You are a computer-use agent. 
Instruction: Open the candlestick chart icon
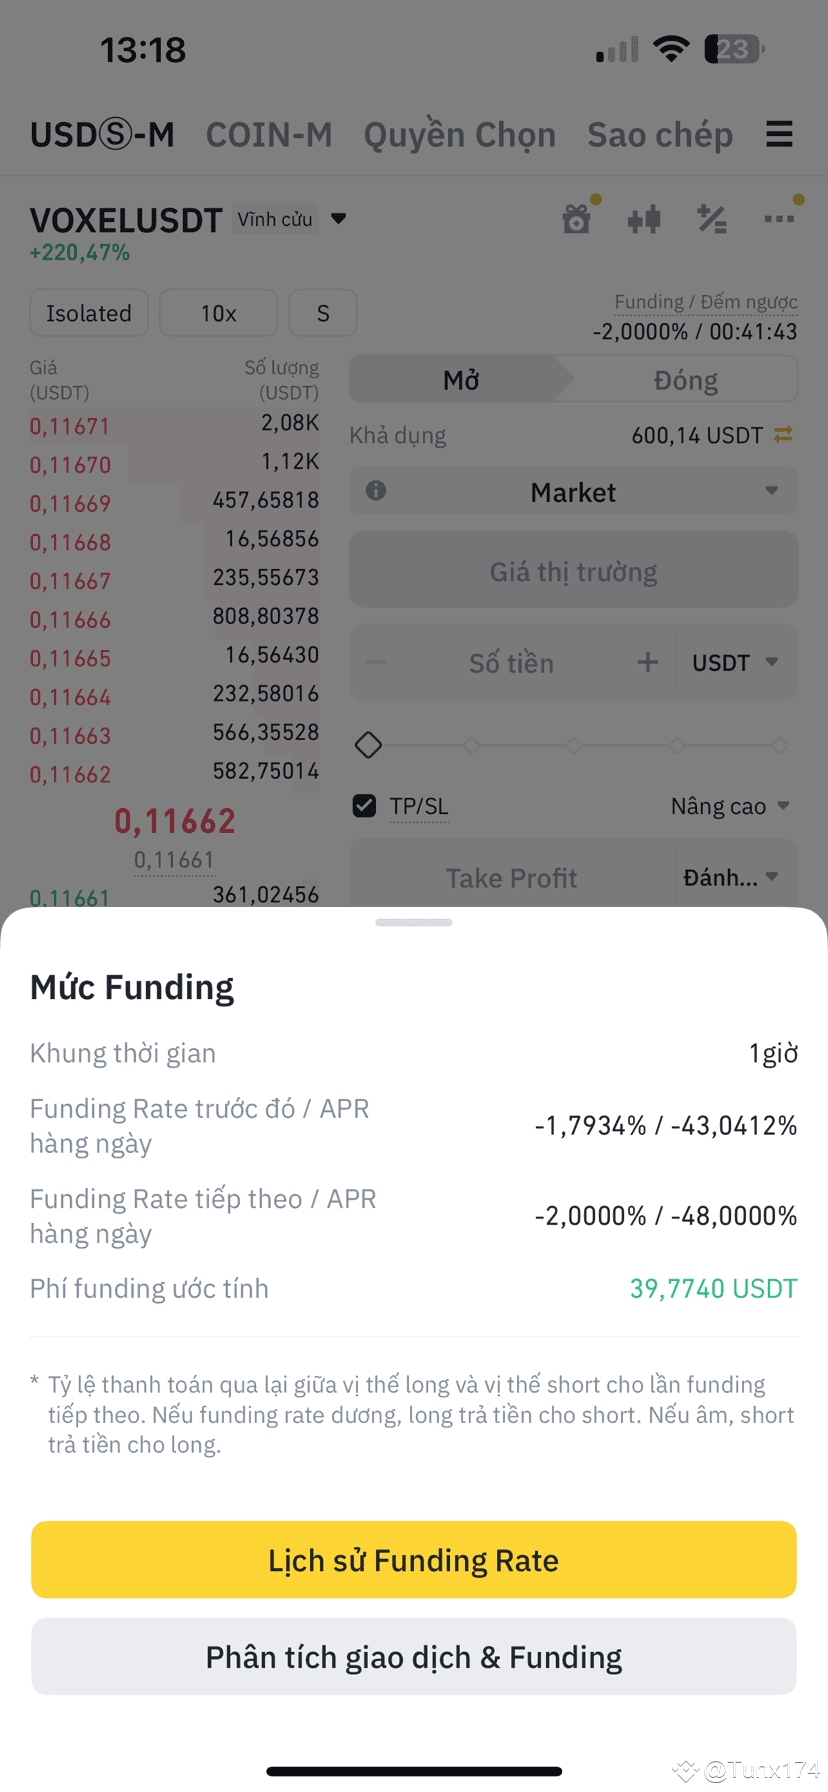click(644, 219)
